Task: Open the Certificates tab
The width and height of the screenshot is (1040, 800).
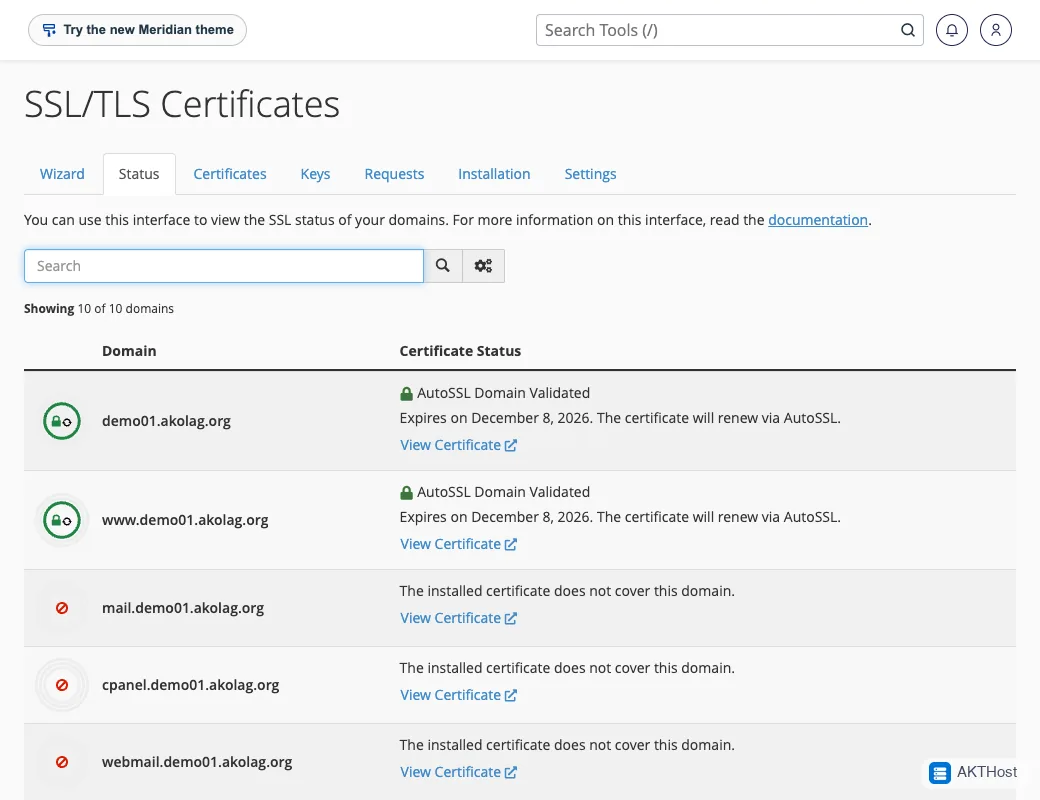Action: click(229, 174)
